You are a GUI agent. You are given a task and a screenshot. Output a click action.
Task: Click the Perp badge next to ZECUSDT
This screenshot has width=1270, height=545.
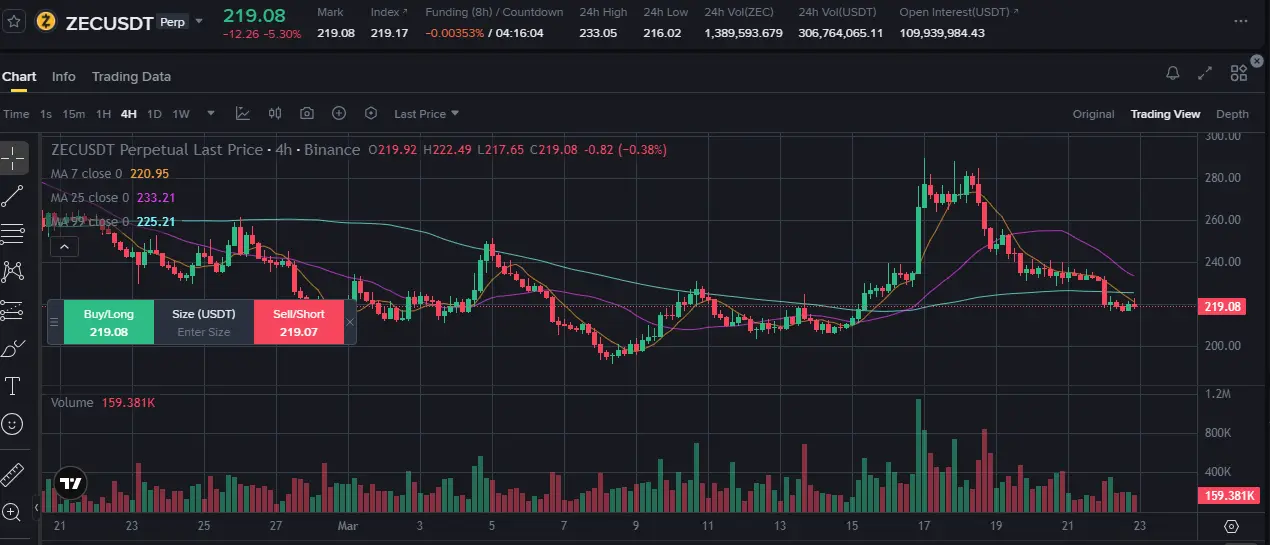(x=172, y=22)
